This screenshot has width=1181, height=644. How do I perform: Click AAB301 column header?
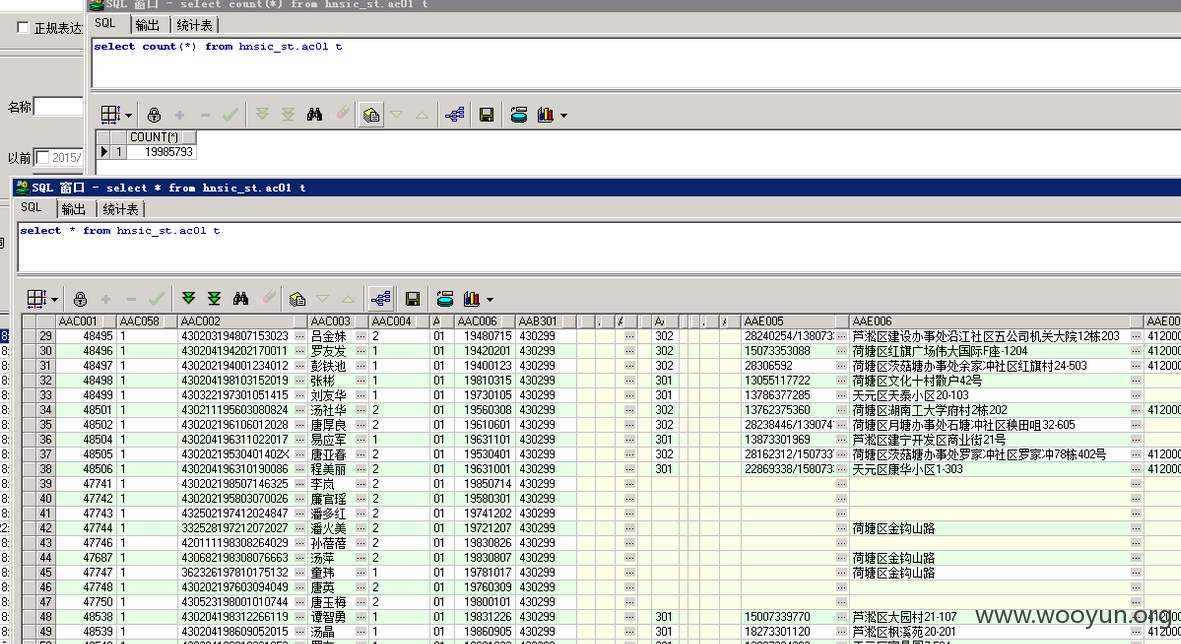(545, 321)
